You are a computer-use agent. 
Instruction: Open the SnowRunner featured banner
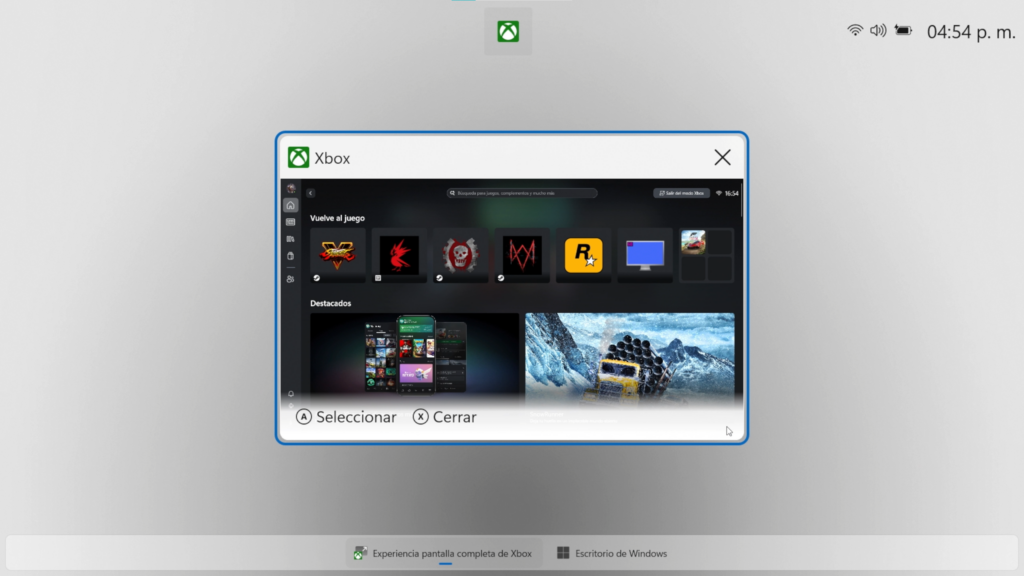[x=630, y=356]
